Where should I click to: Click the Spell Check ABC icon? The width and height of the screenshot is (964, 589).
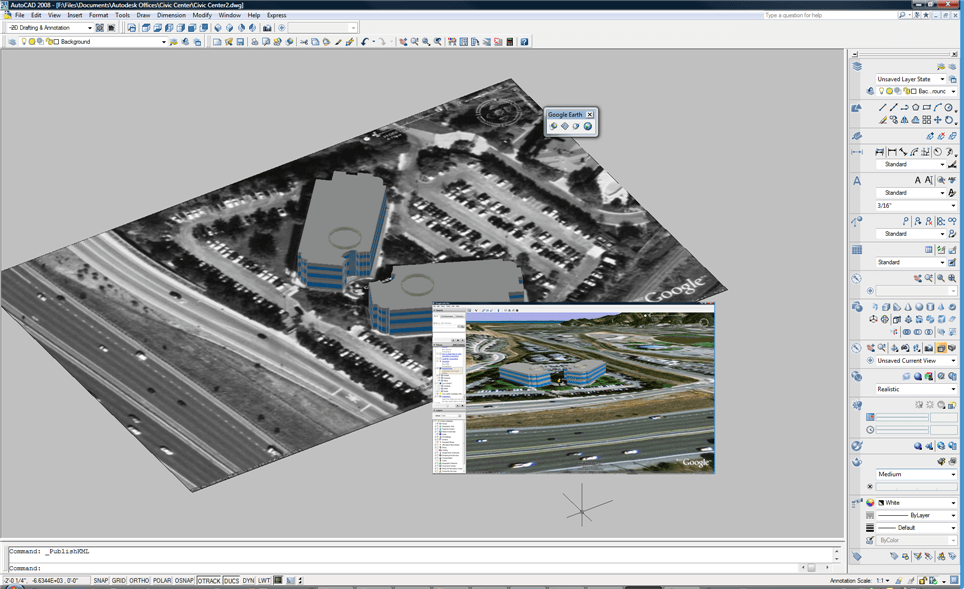pos(952,180)
